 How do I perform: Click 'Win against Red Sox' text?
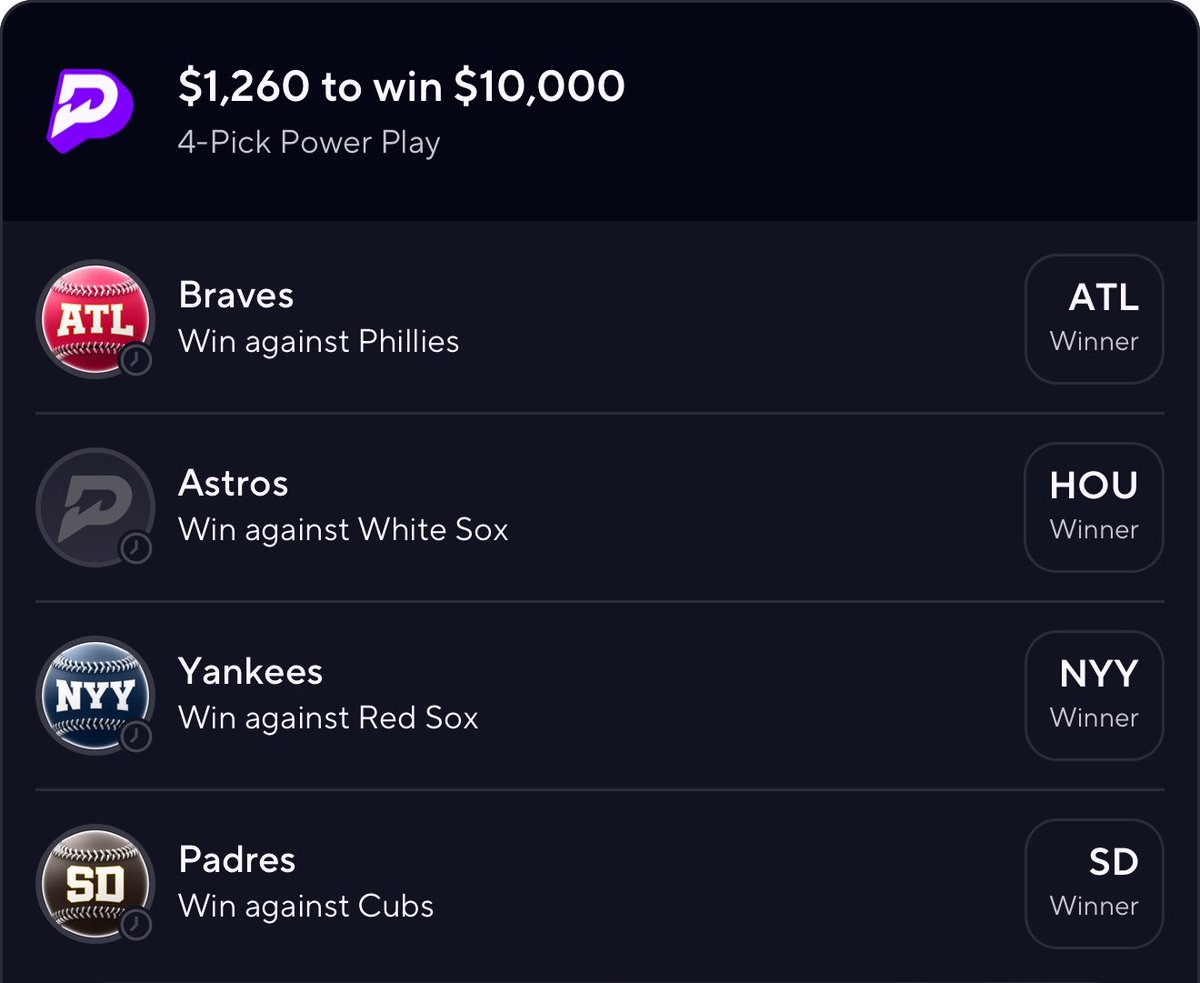328,718
